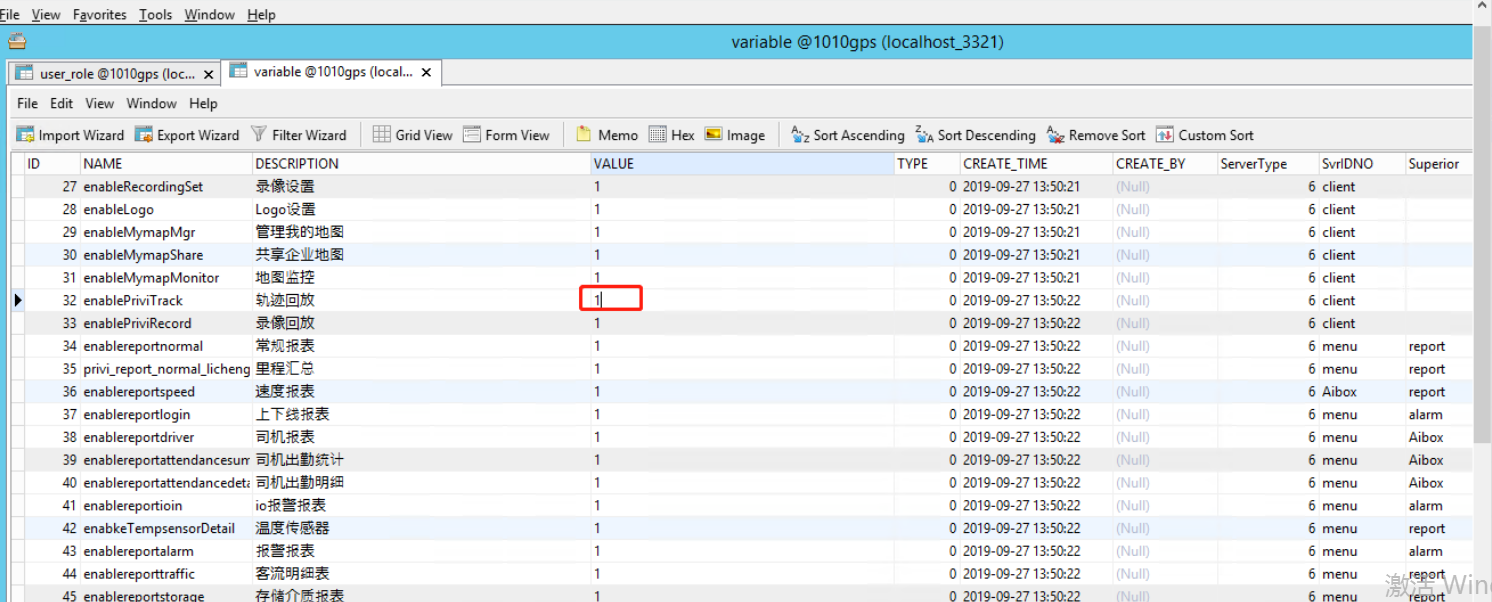Open the Import Wizard
This screenshot has width=1492, height=602.
[70, 135]
